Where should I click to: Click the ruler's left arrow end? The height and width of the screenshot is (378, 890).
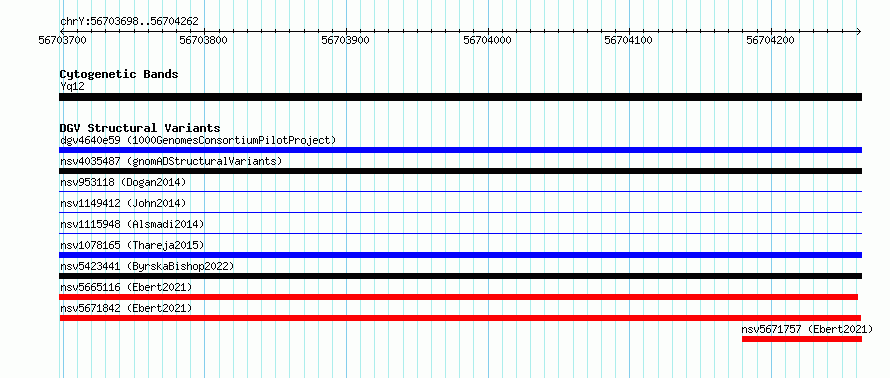coord(62,31)
